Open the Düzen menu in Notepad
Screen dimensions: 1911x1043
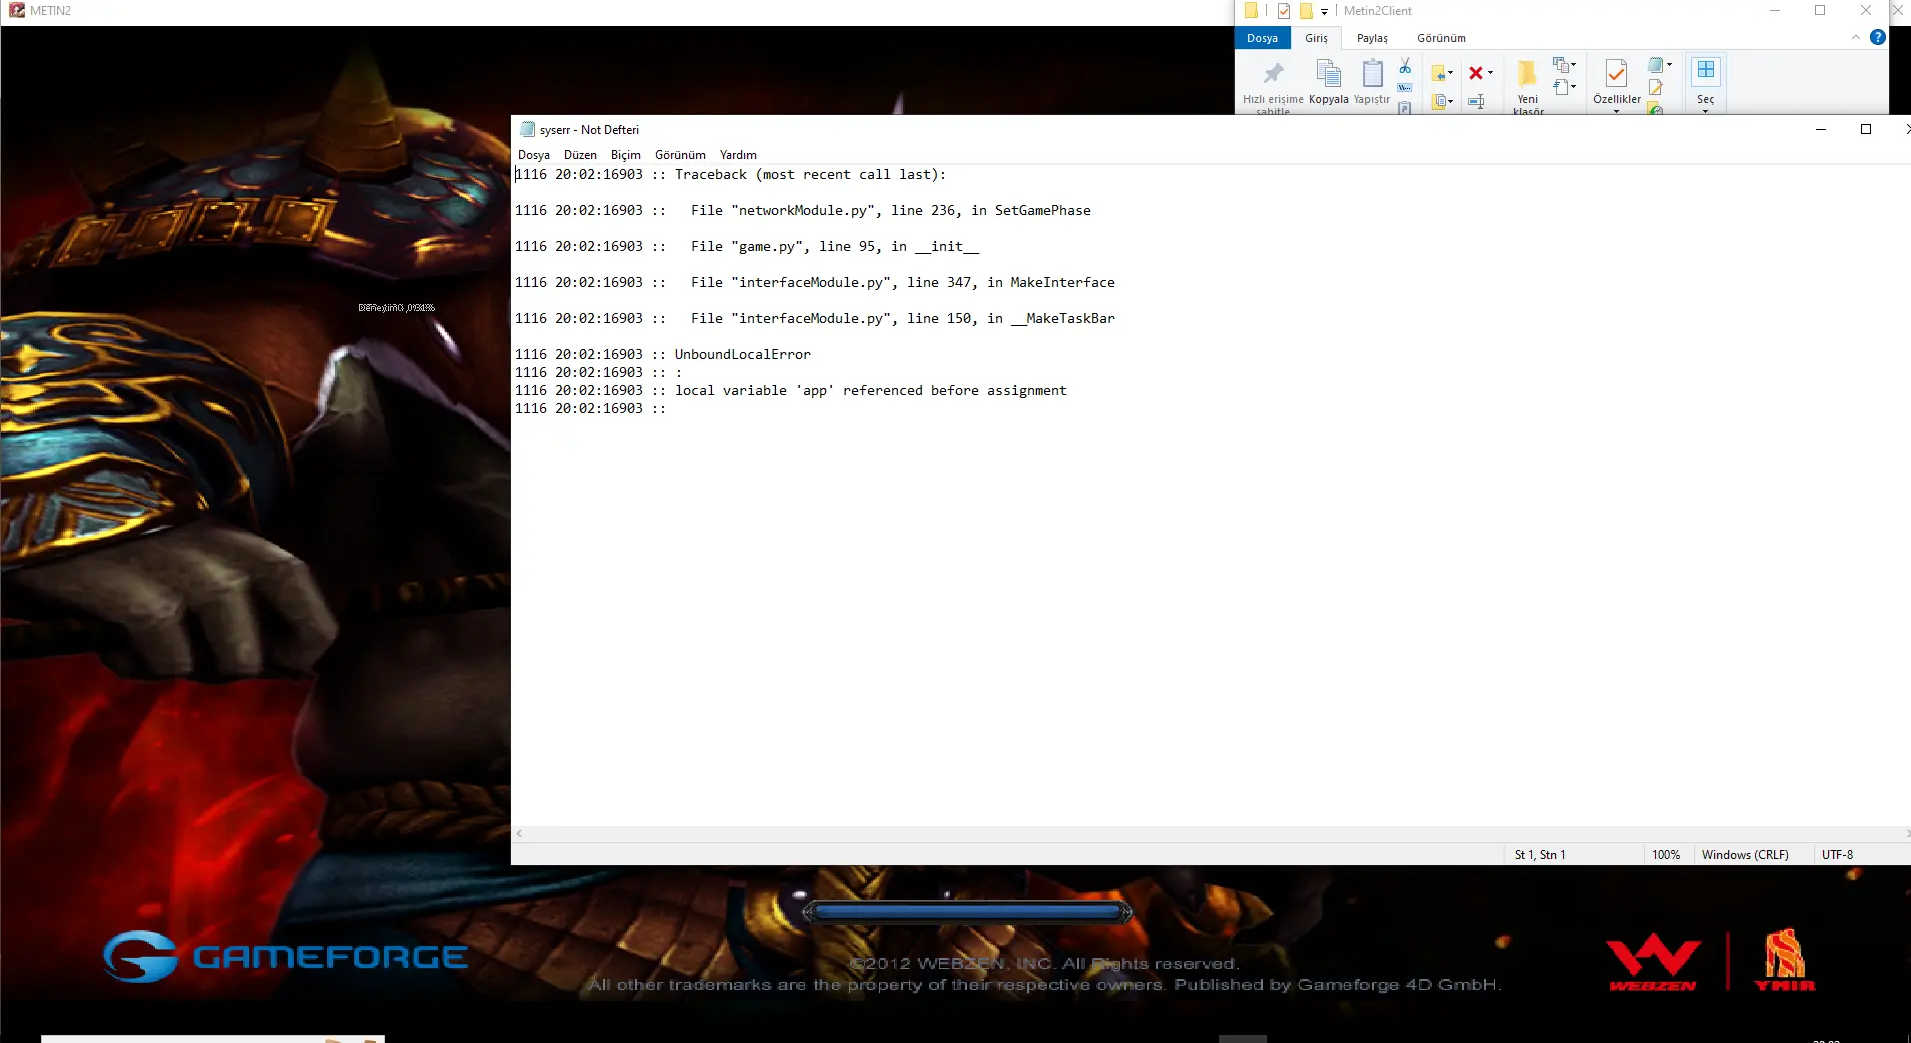[580, 155]
